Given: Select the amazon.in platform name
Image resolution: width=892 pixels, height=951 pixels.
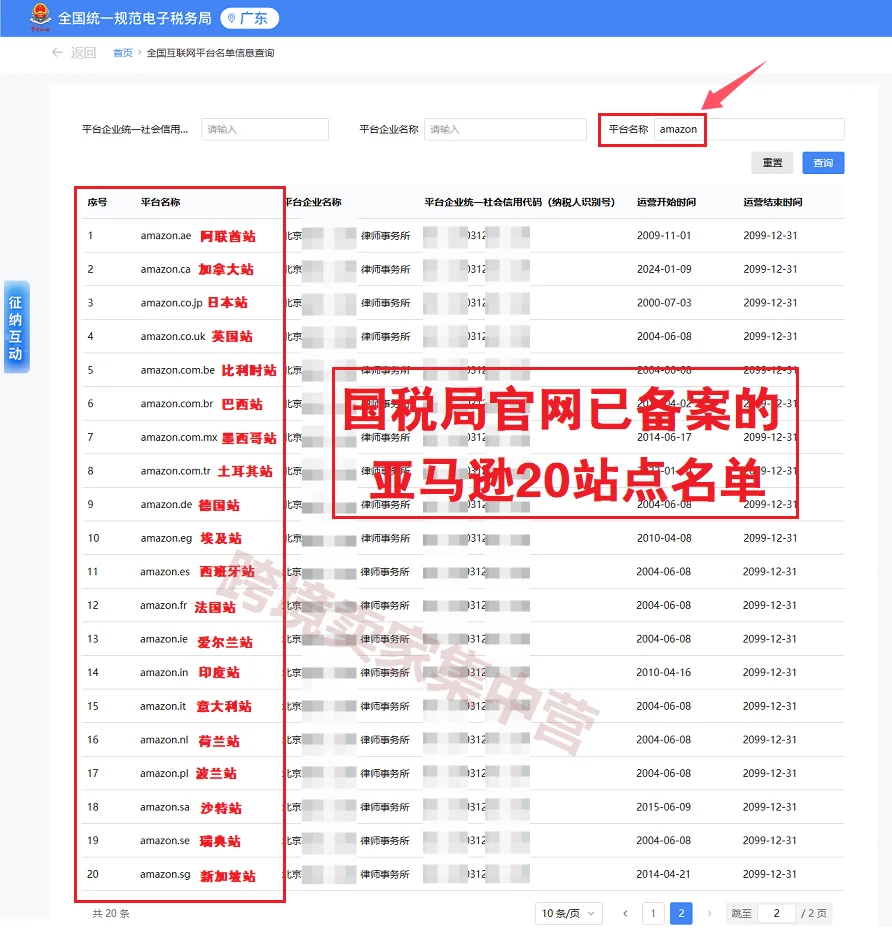Looking at the screenshot, I should click(x=164, y=673).
